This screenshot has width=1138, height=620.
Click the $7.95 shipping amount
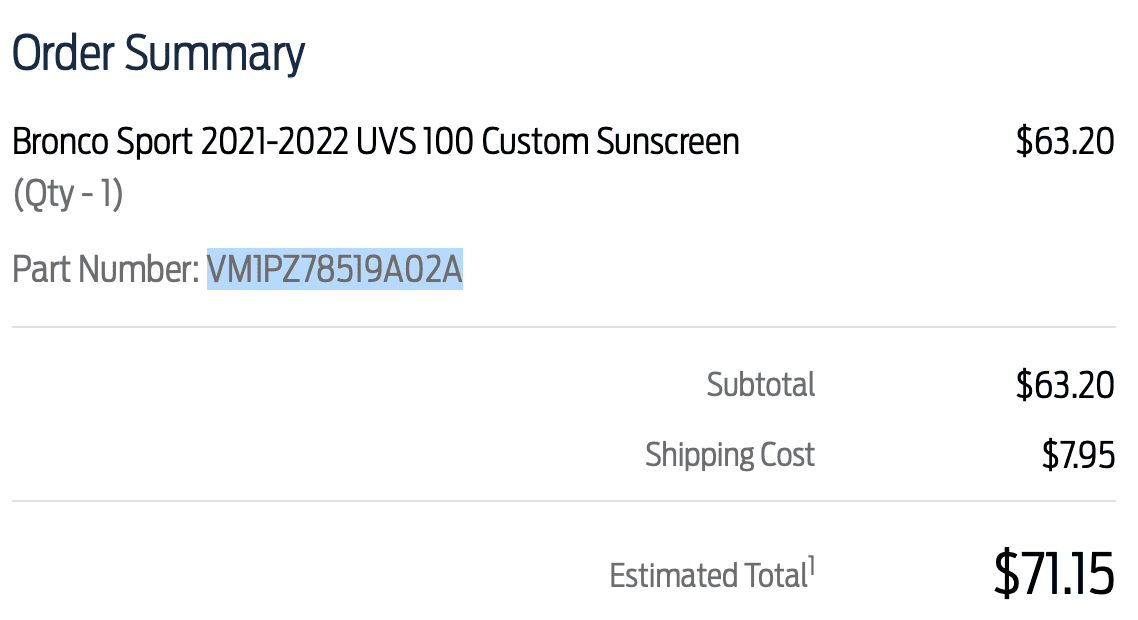click(1077, 456)
